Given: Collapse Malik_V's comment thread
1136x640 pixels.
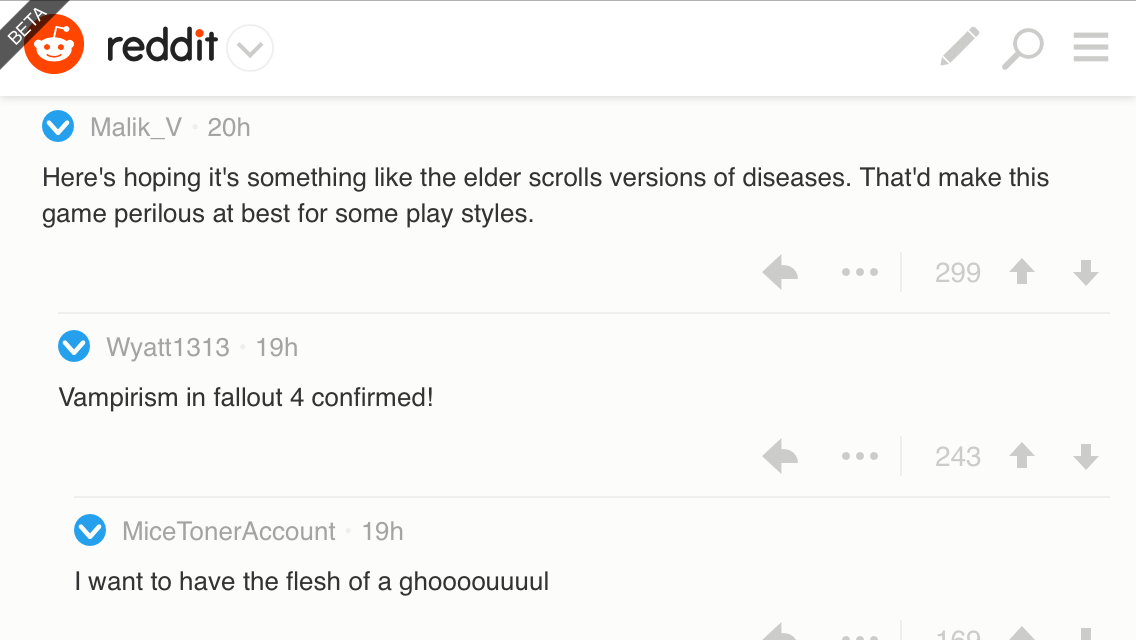Looking at the screenshot, I should [x=58, y=127].
